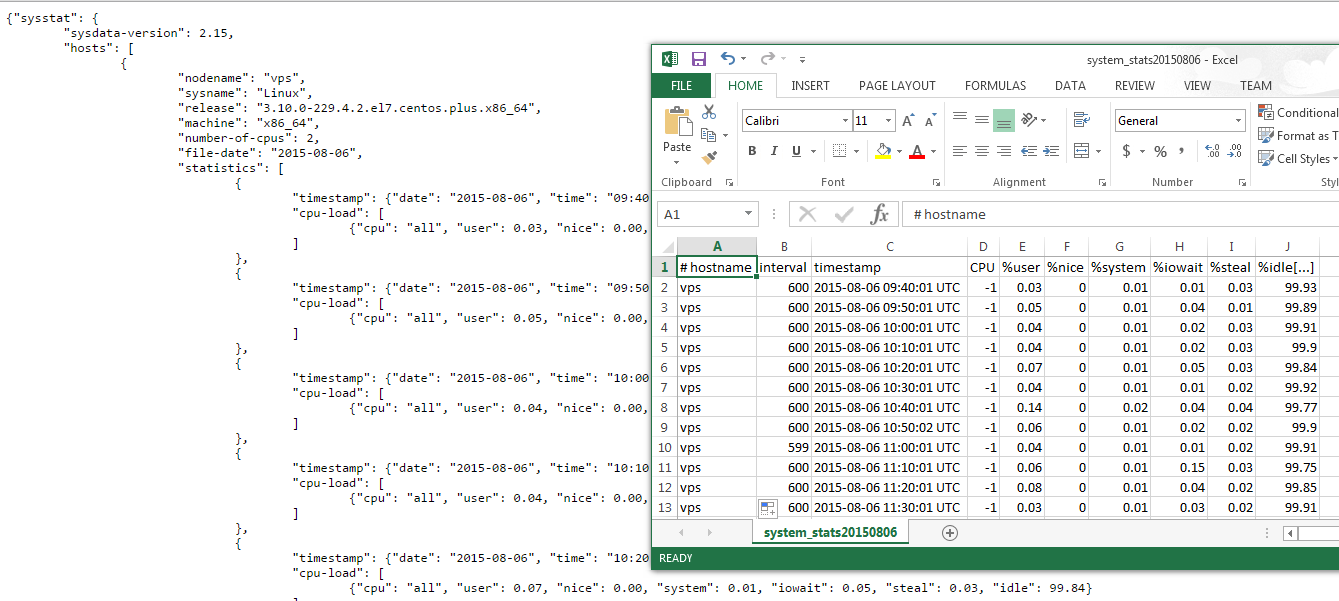Click the Wrap Text icon
Screen dimensions: 1339x601
(x=1081, y=120)
